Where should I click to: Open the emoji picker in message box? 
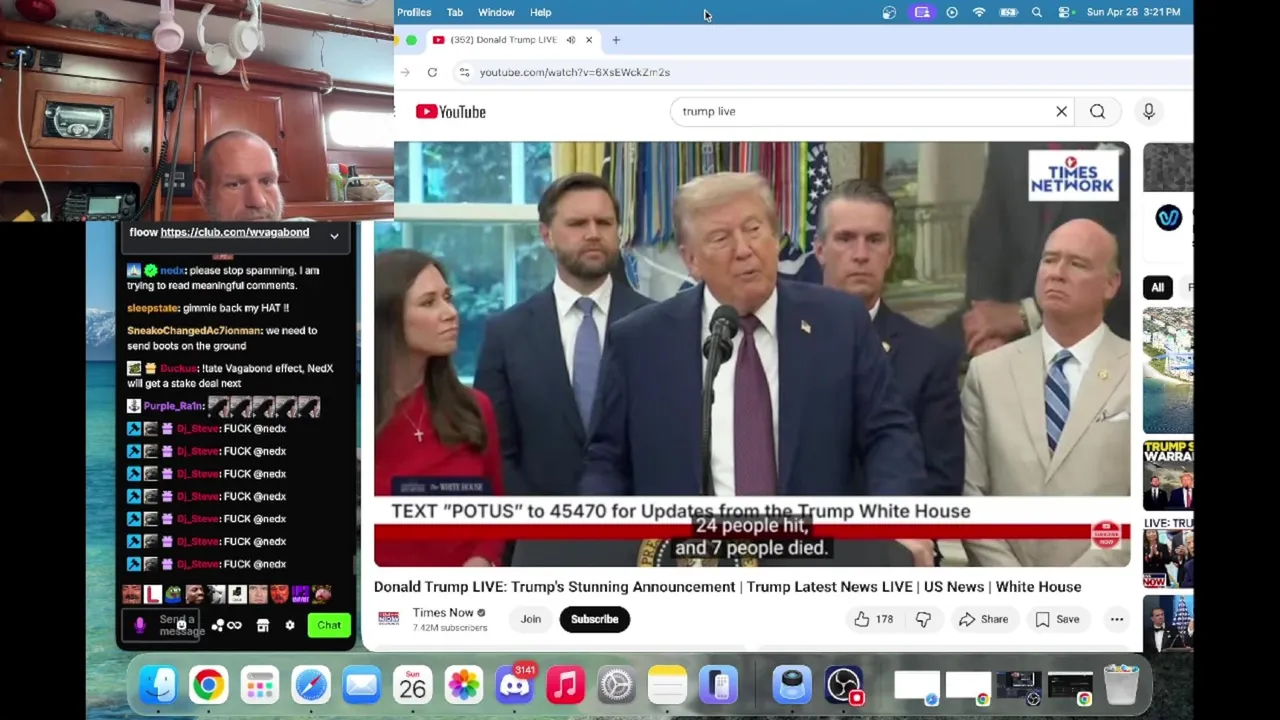pyautogui.click(x=181, y=624)
